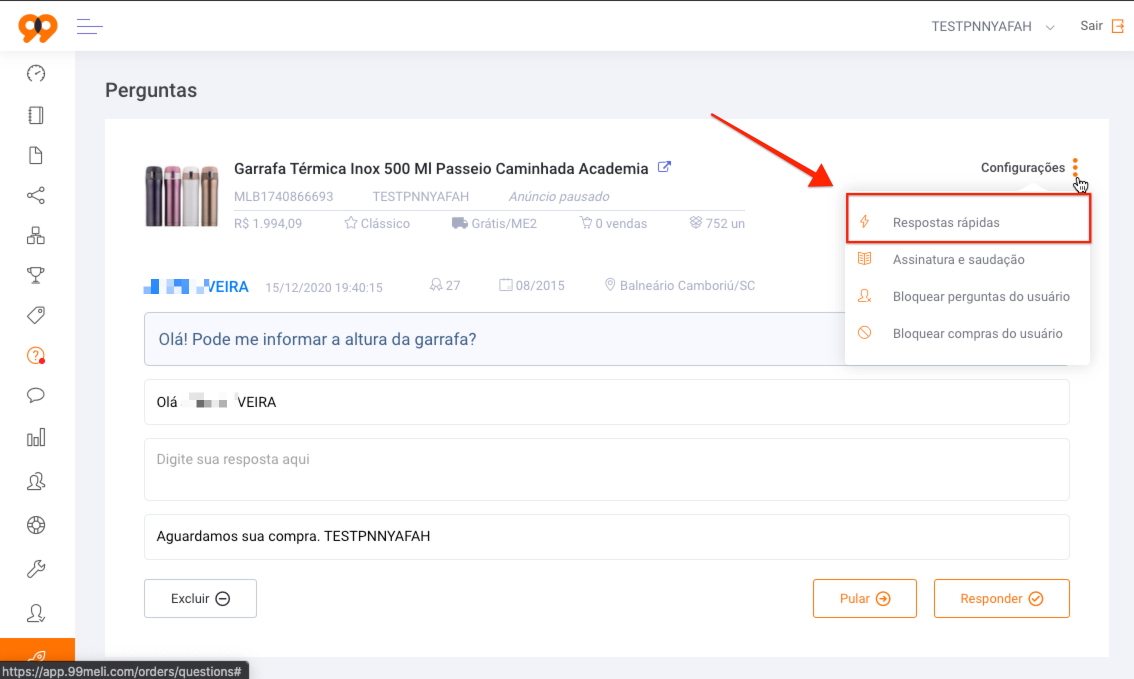This screenshot has height=679, width=1134.
Task: Click the Perguntas page heading
Action: 151,90
